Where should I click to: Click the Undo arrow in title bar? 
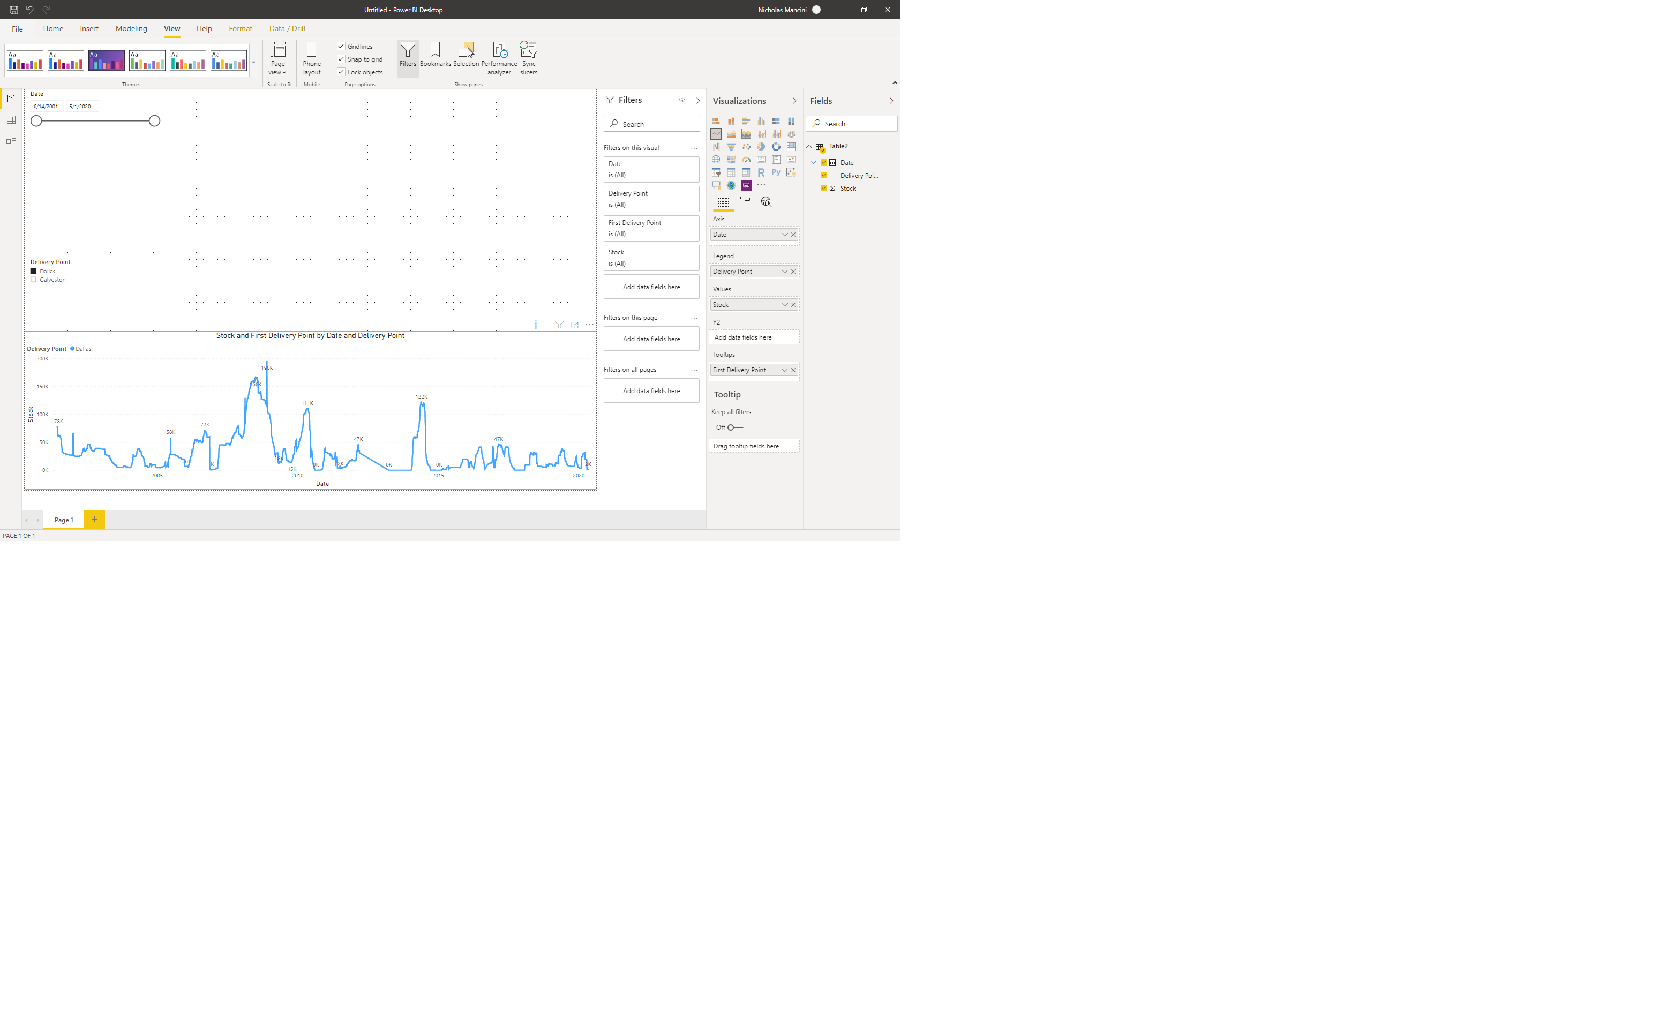coord(30,9)
